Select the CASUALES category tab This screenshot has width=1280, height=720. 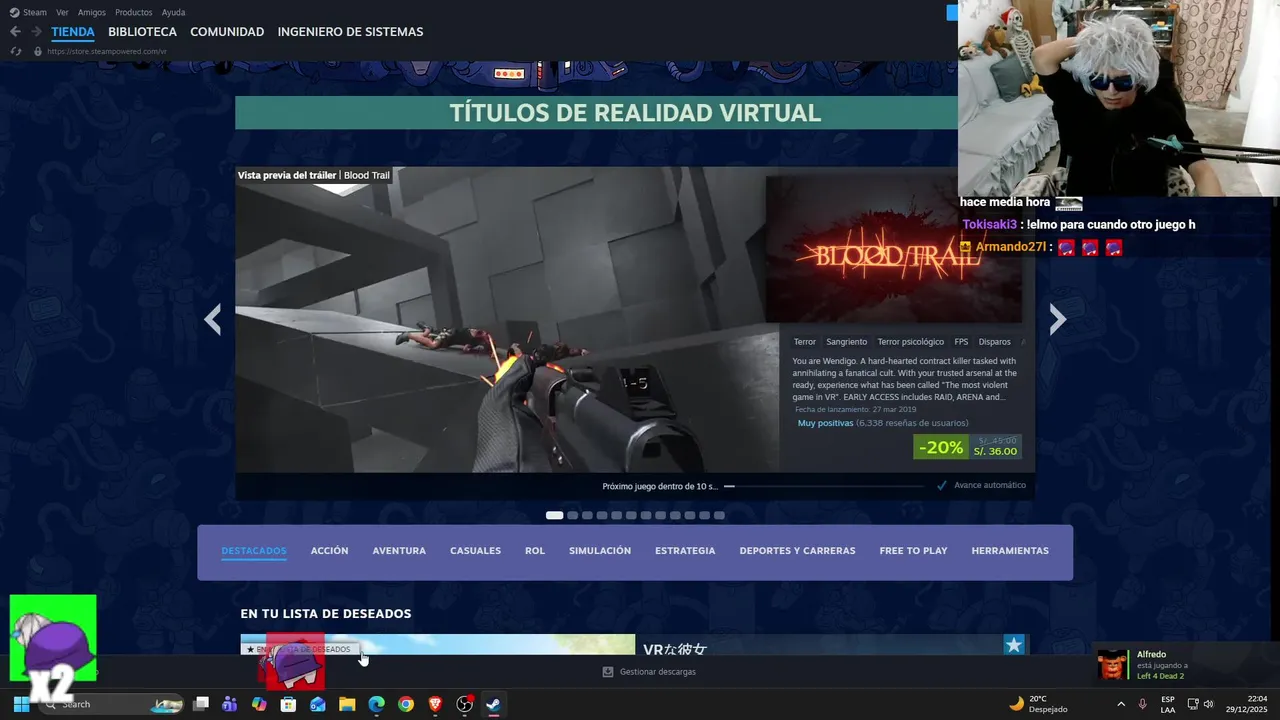pos(475,551)
